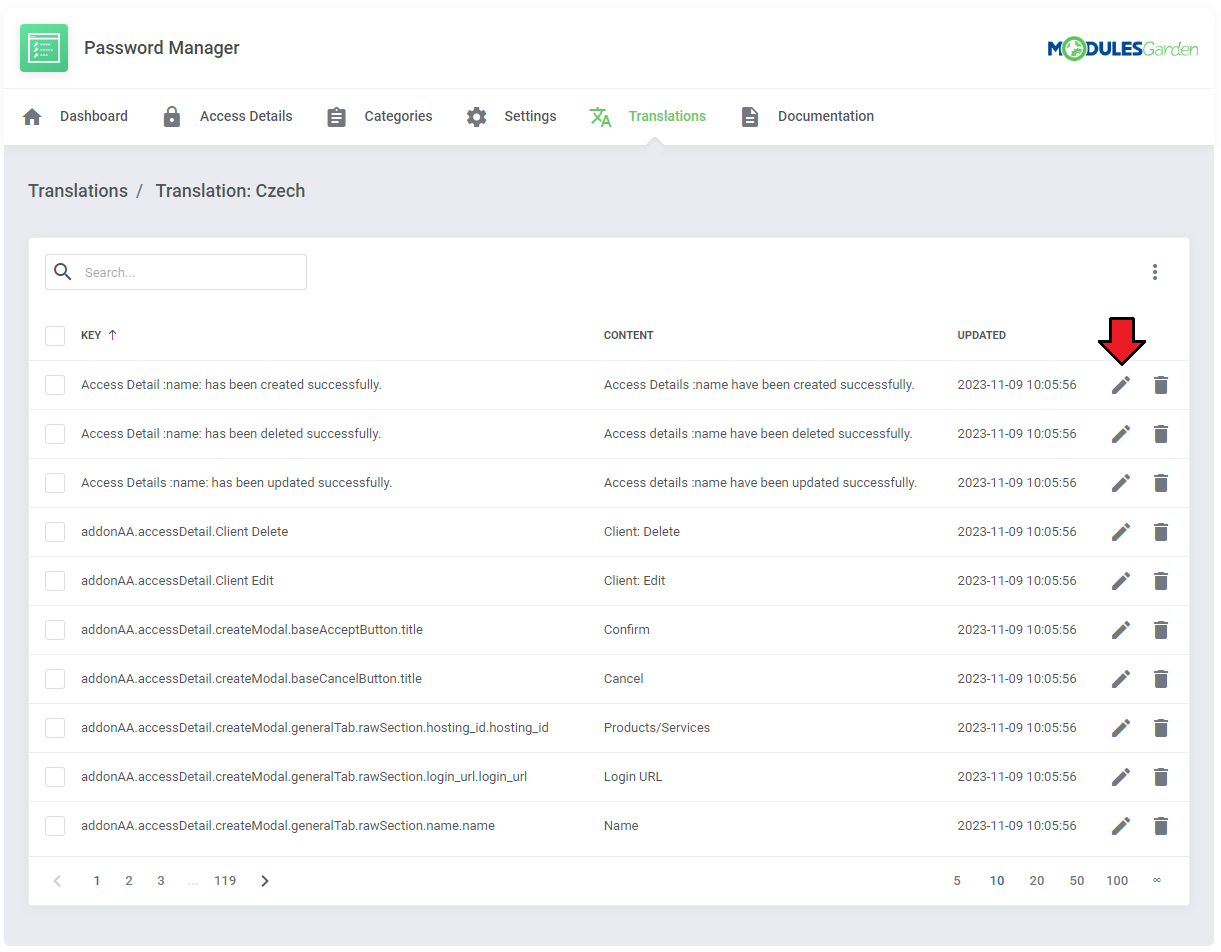Jump to page 3 in pagination
1221x952 pixels.
[161, 881]
